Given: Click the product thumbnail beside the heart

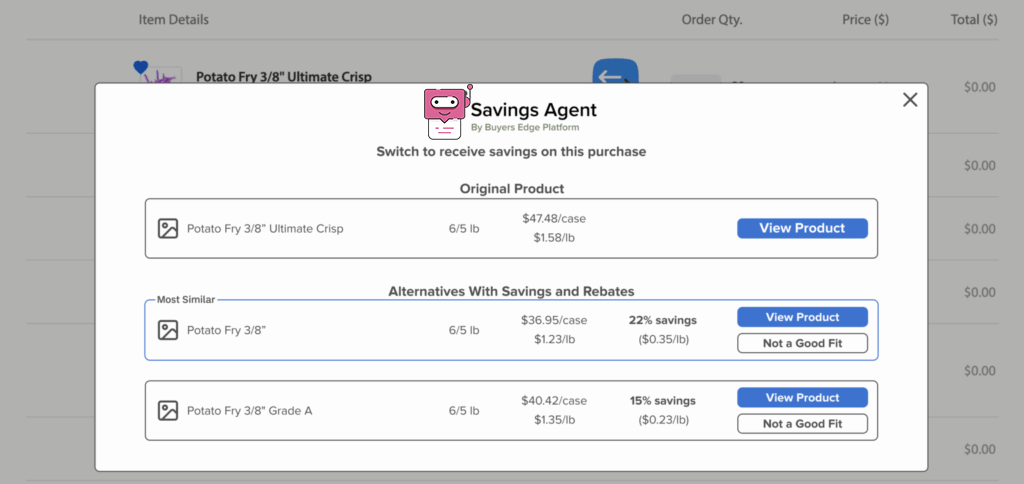Looking at the screenshot, I should (x=162, y=77).
